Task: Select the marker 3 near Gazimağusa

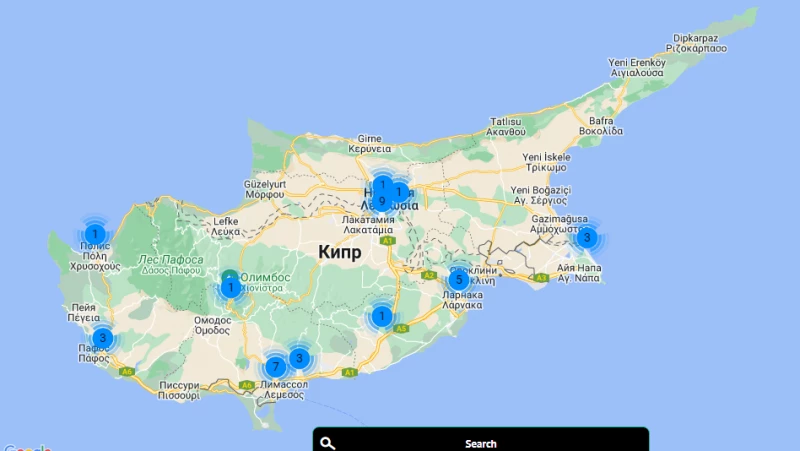Action: tap(587, 237)
